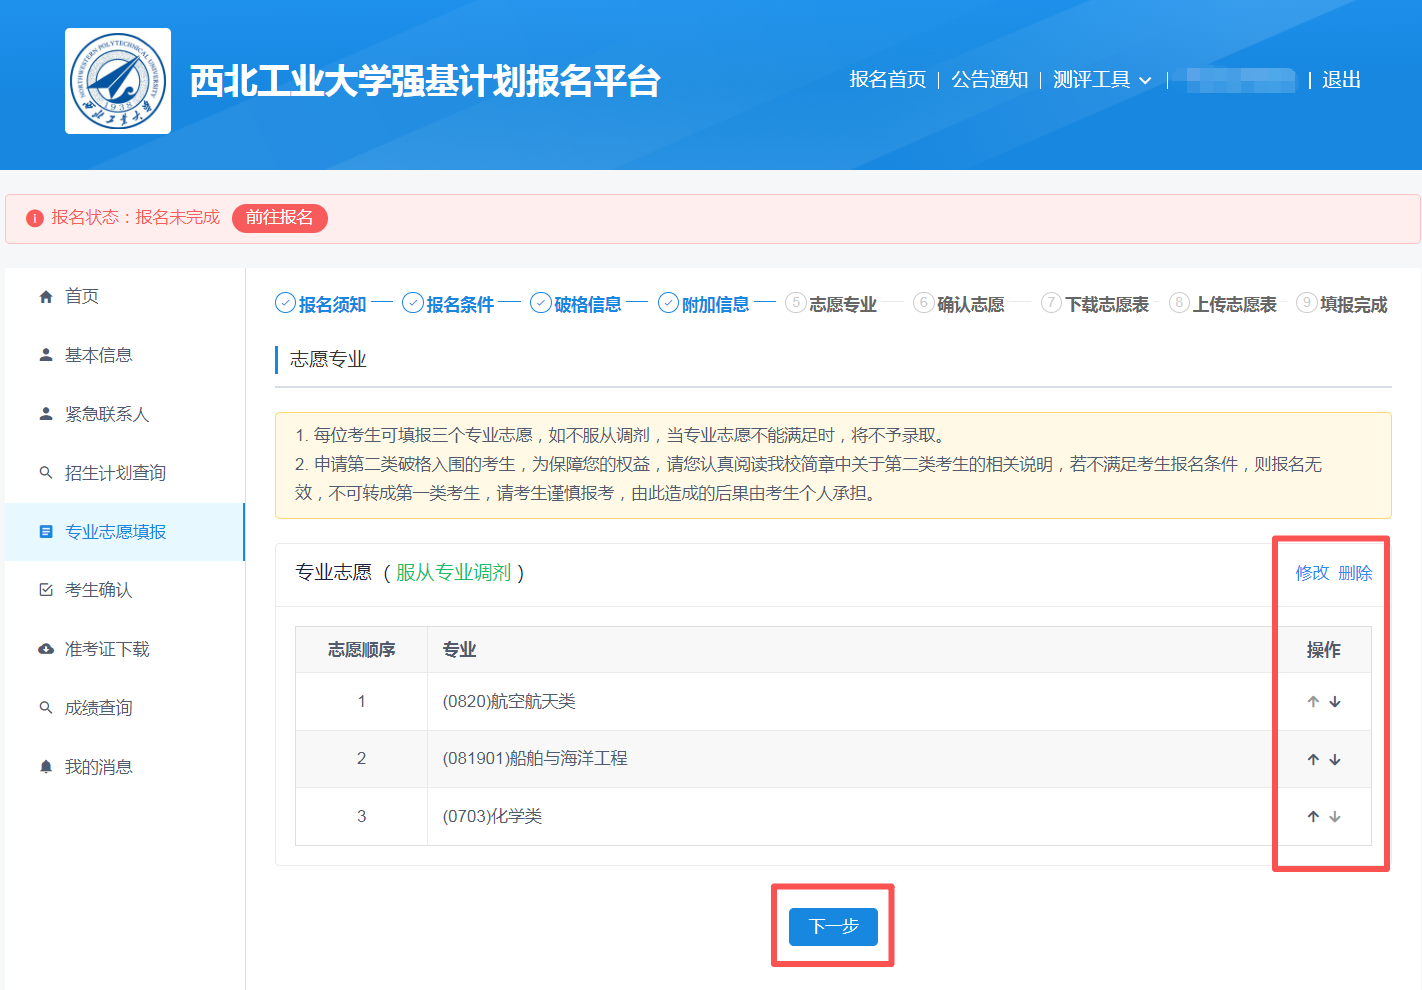1422x990 pixels.
Task: Expand the 测评工具 dropdown menu
Action: pos(1102,80)
